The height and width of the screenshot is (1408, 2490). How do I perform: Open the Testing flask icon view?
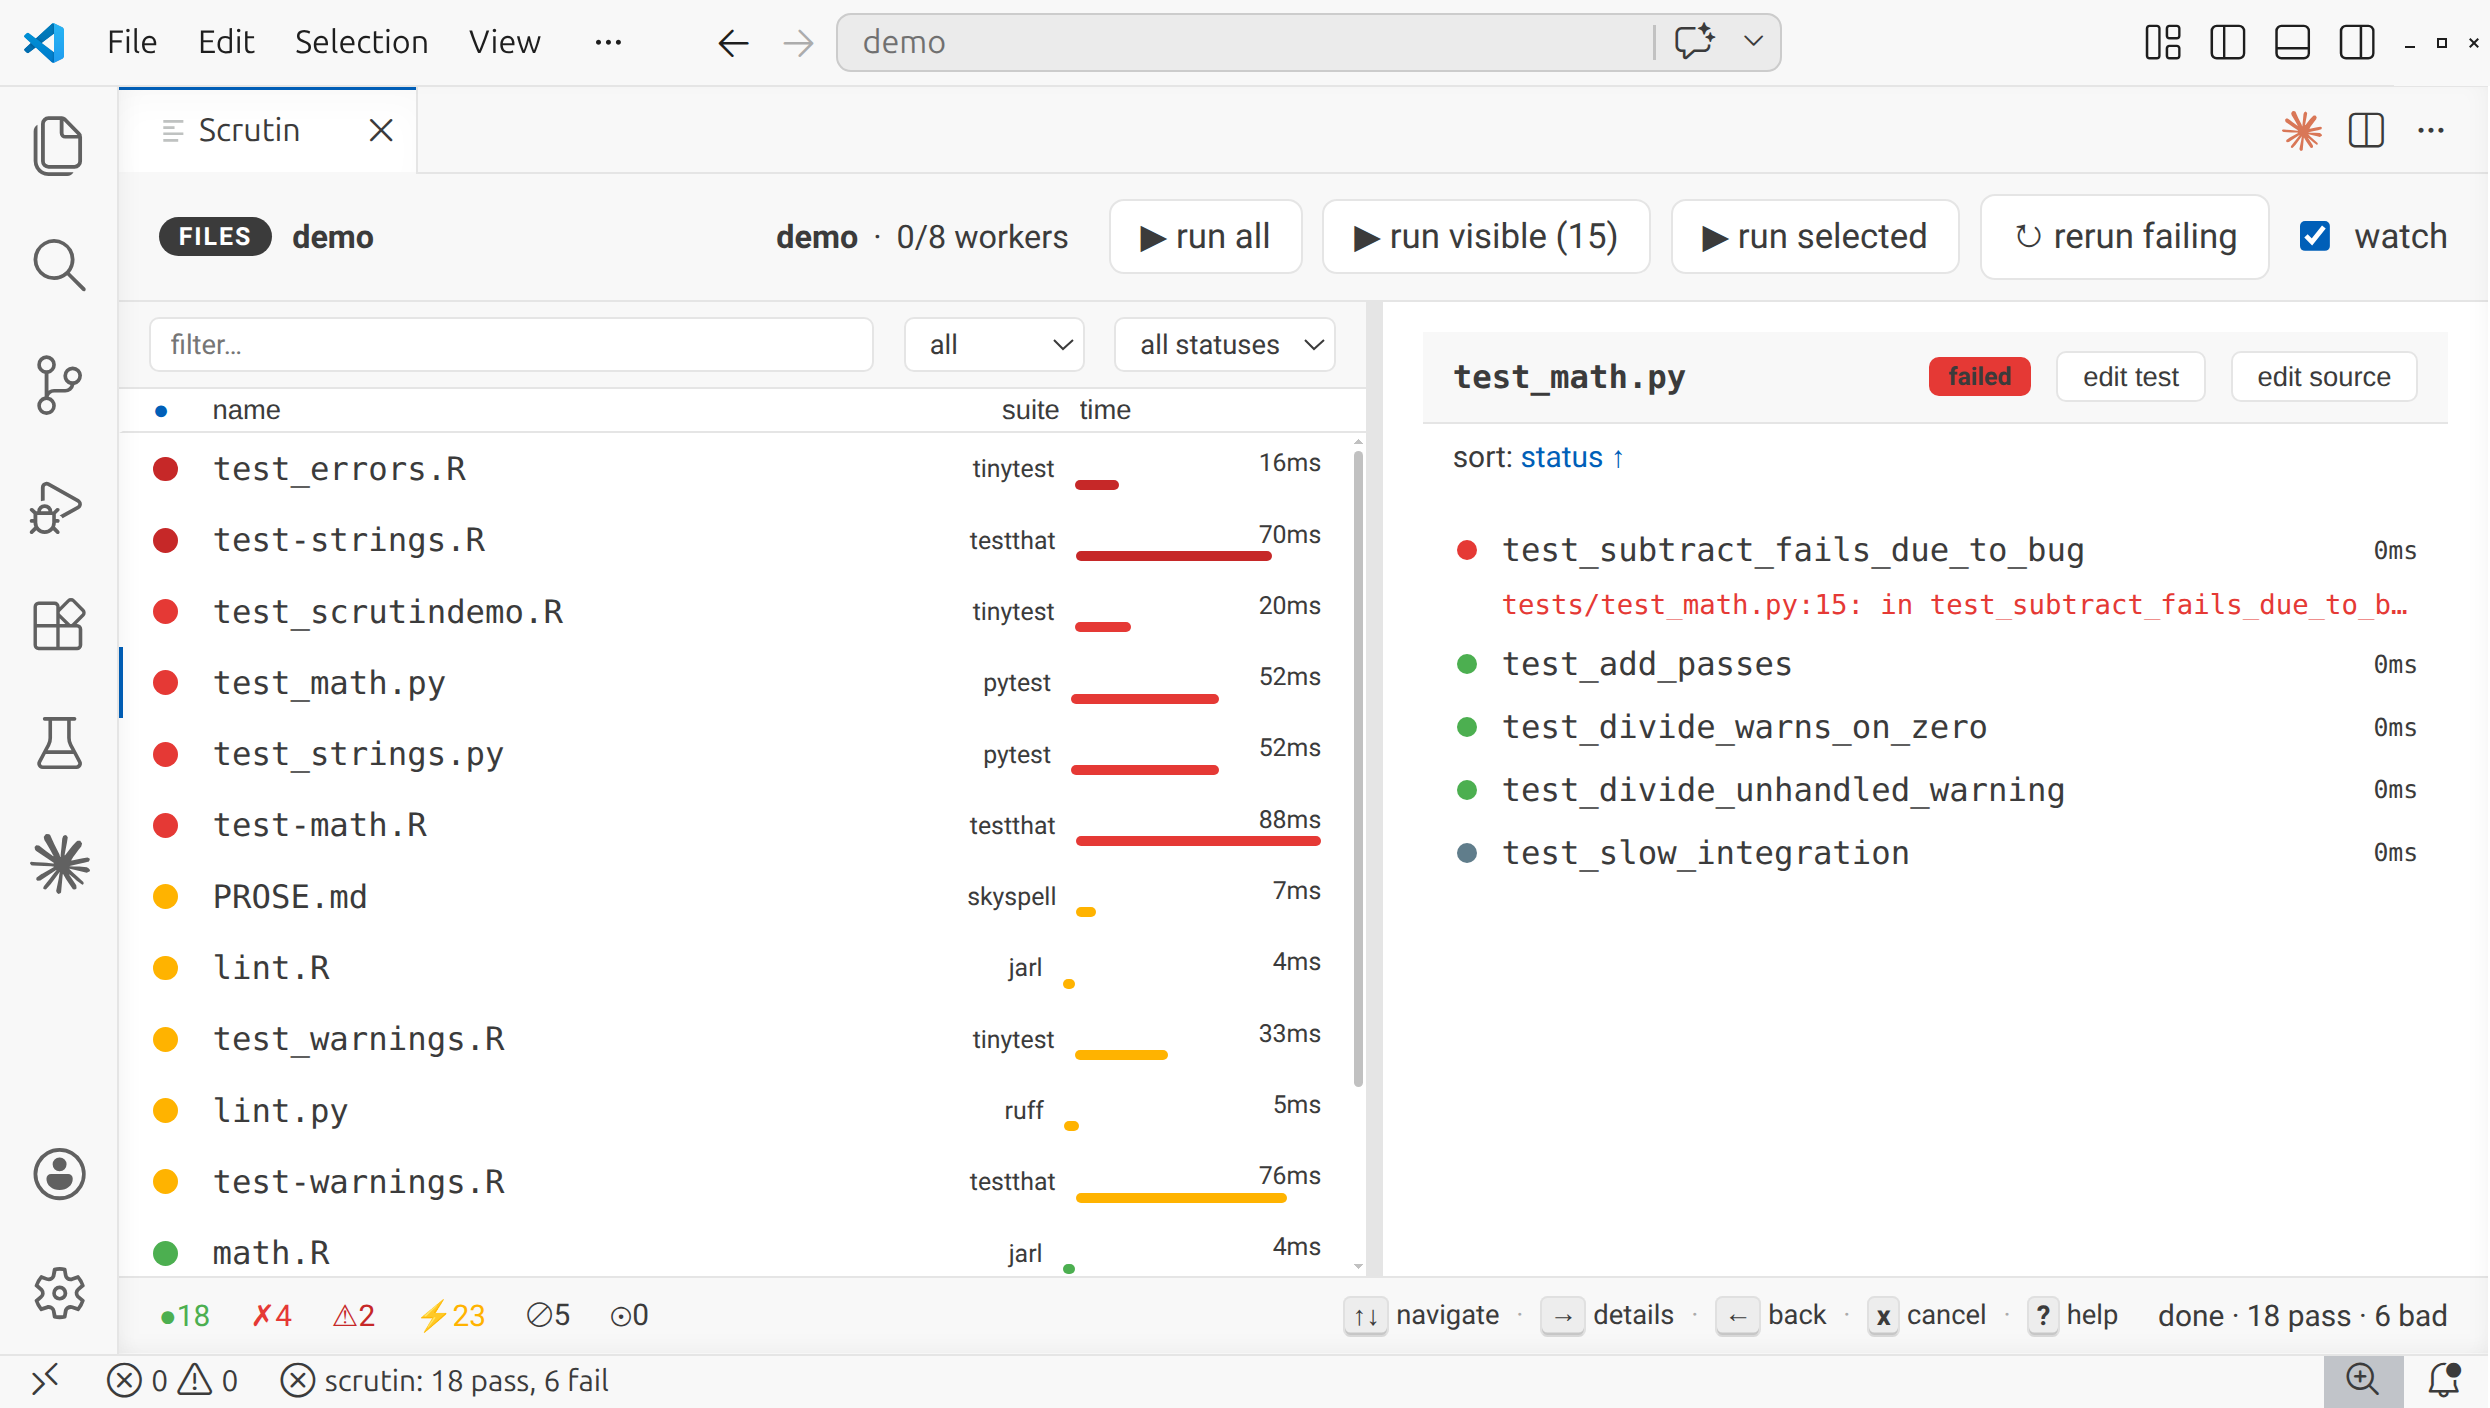[58, 743]
